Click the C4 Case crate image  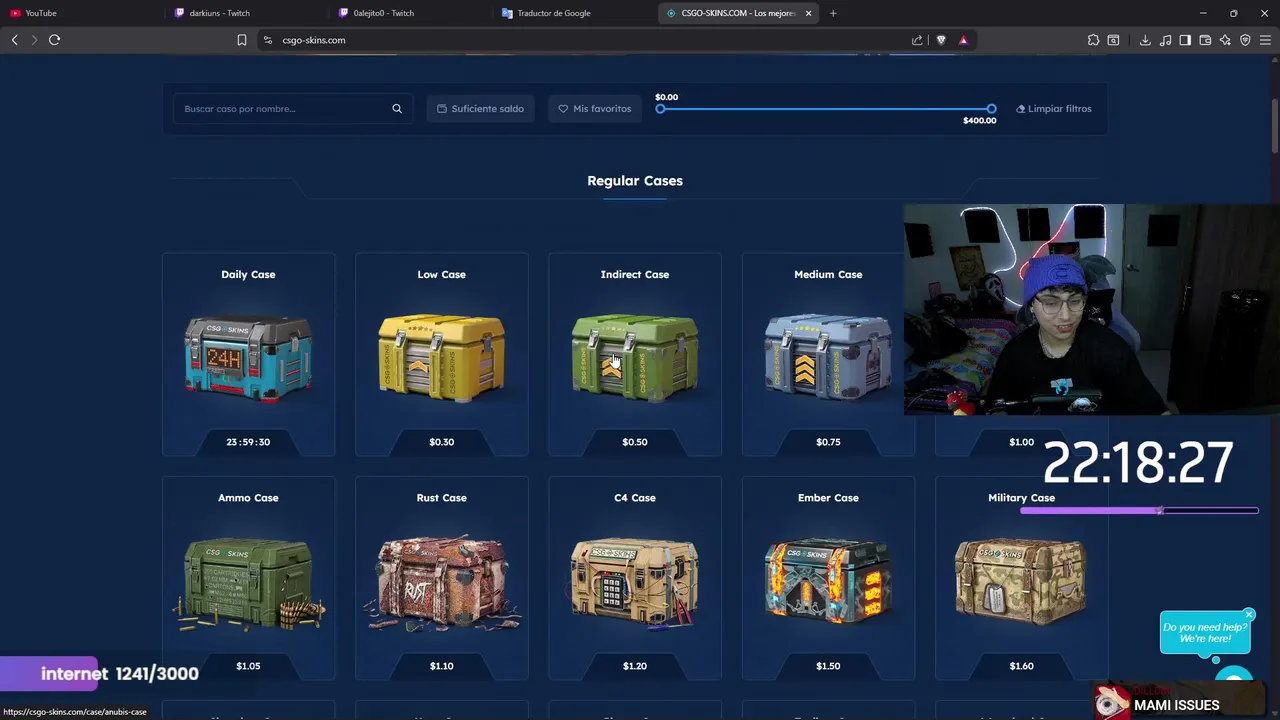point(635,584)
